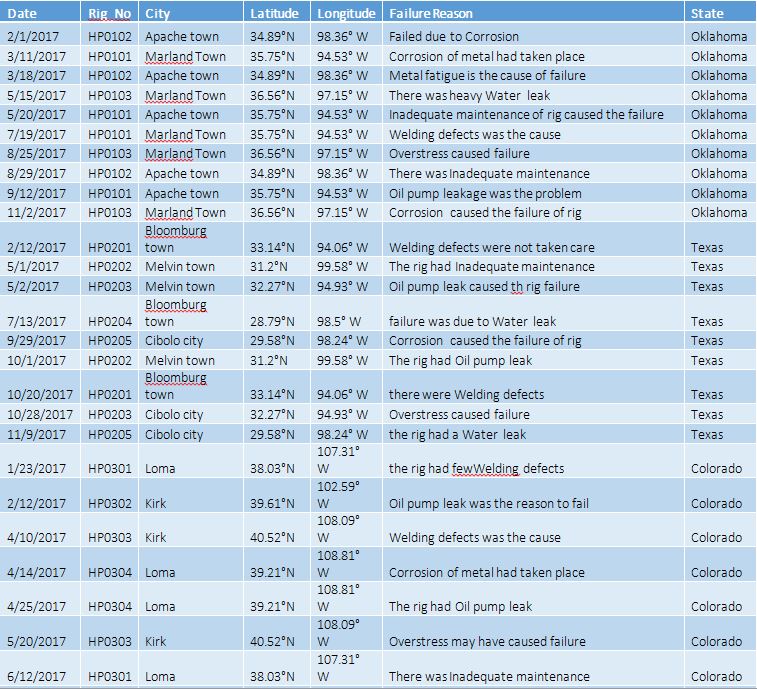The width and height of the screenshot is (757, 689).
Task: Select the Latitude column header
Action: pos(277,13)
